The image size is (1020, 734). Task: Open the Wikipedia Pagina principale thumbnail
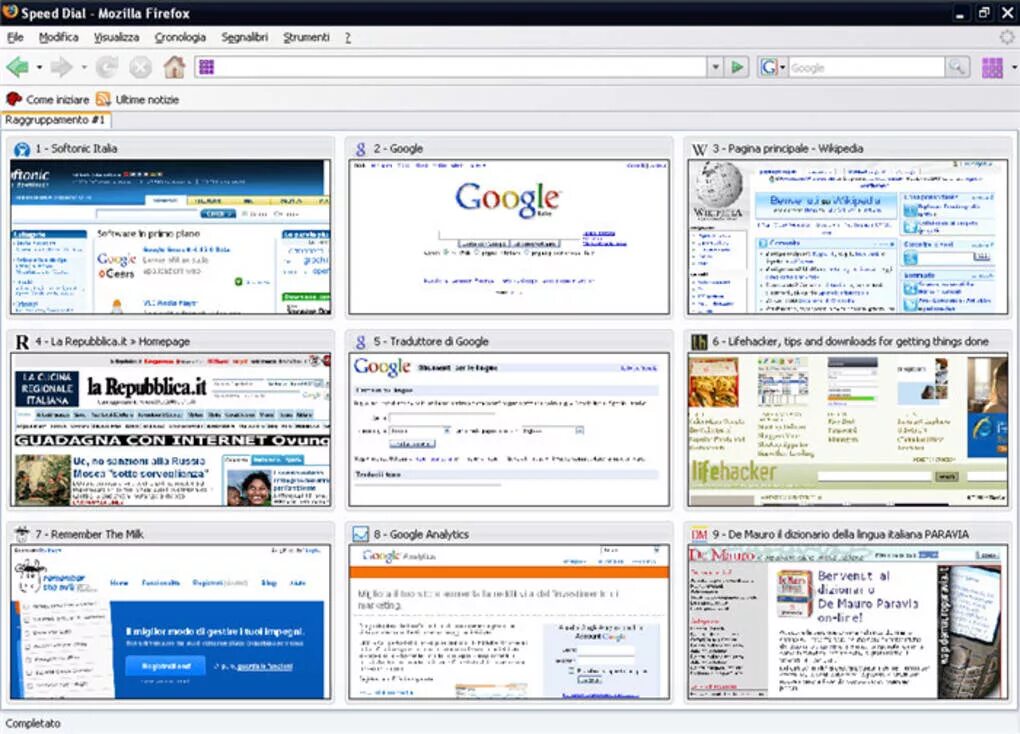(848, 237)
